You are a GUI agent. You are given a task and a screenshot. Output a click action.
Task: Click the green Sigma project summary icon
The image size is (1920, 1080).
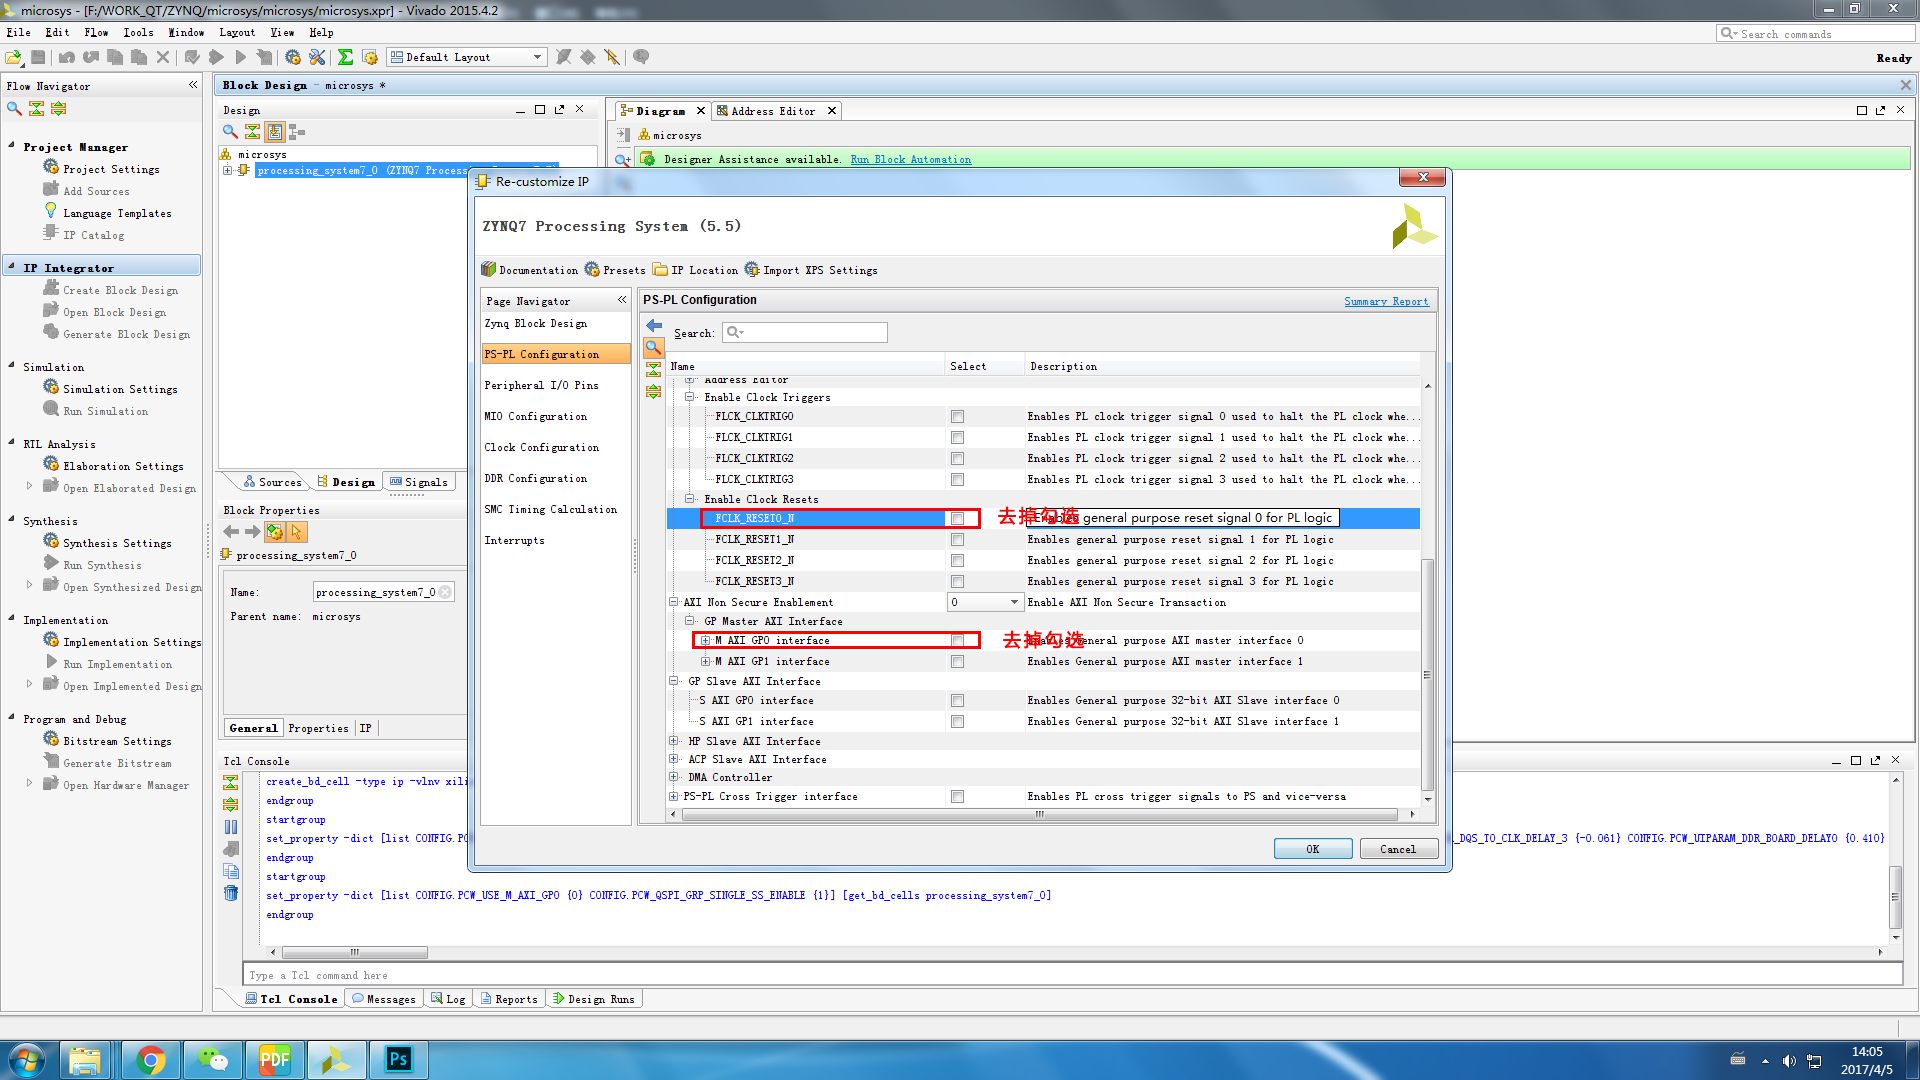[345, 57]
